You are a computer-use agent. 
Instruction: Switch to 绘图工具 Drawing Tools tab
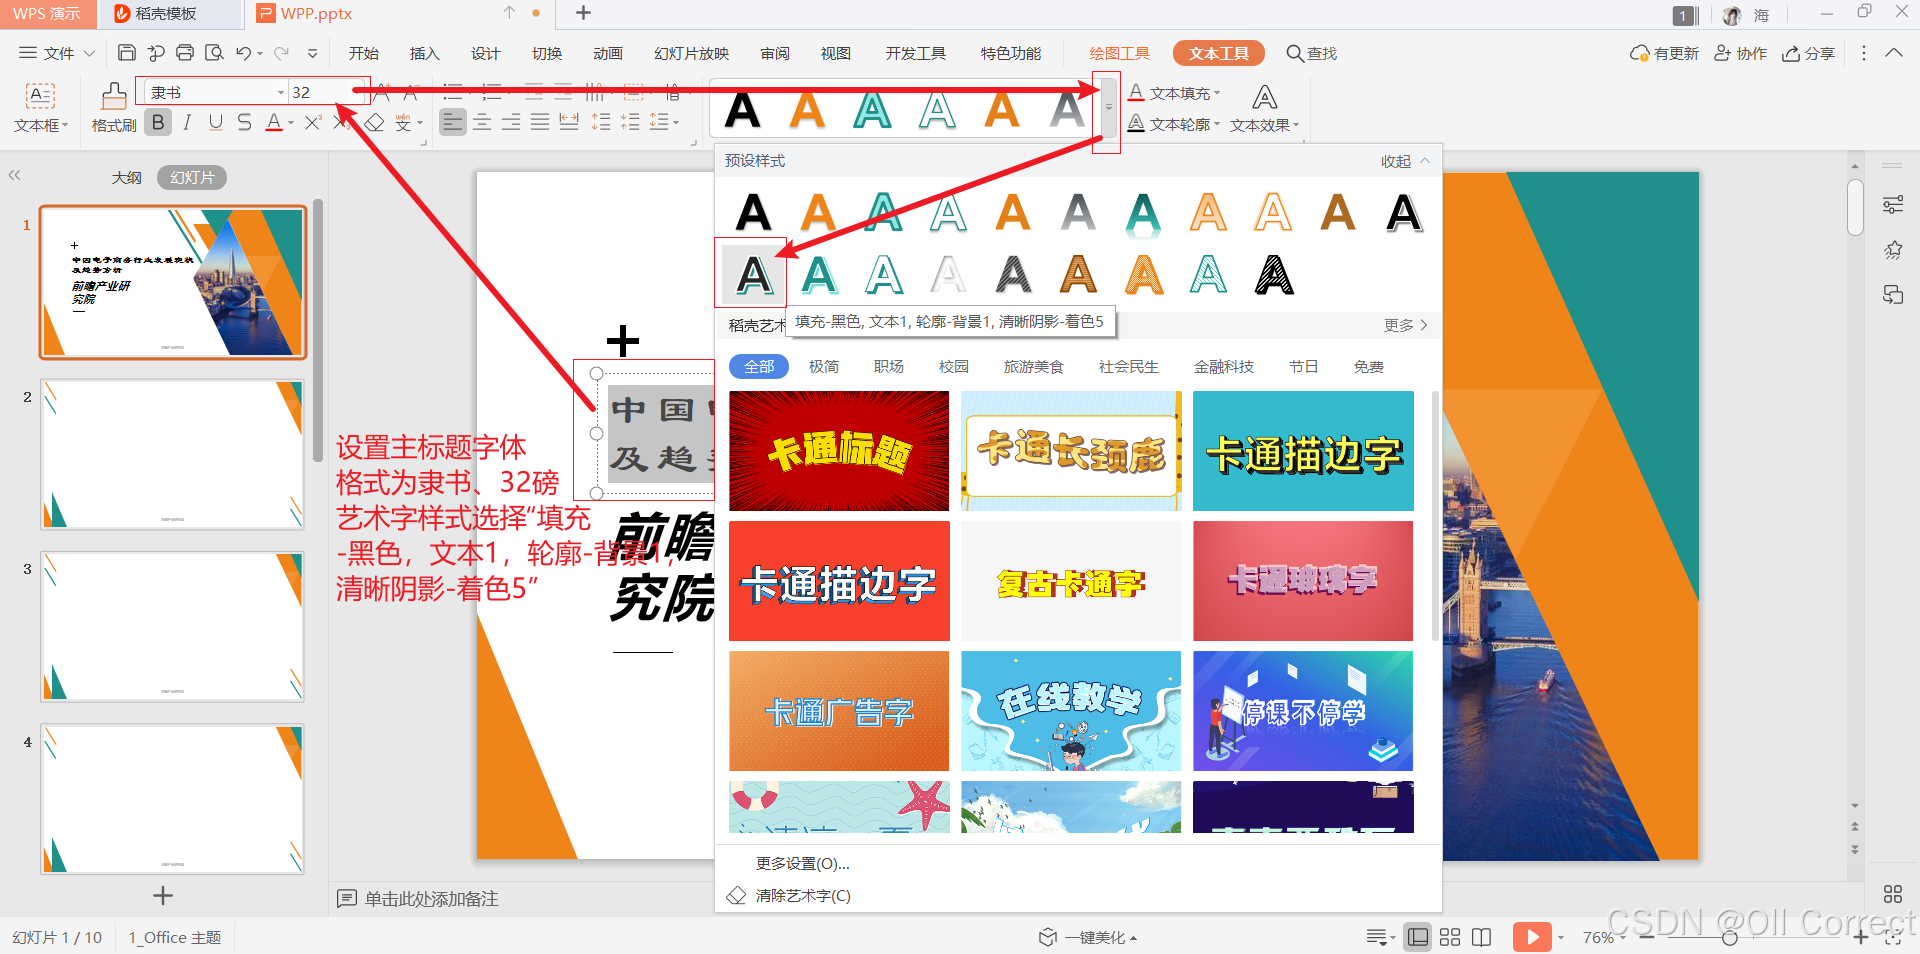pos(1119,53)
